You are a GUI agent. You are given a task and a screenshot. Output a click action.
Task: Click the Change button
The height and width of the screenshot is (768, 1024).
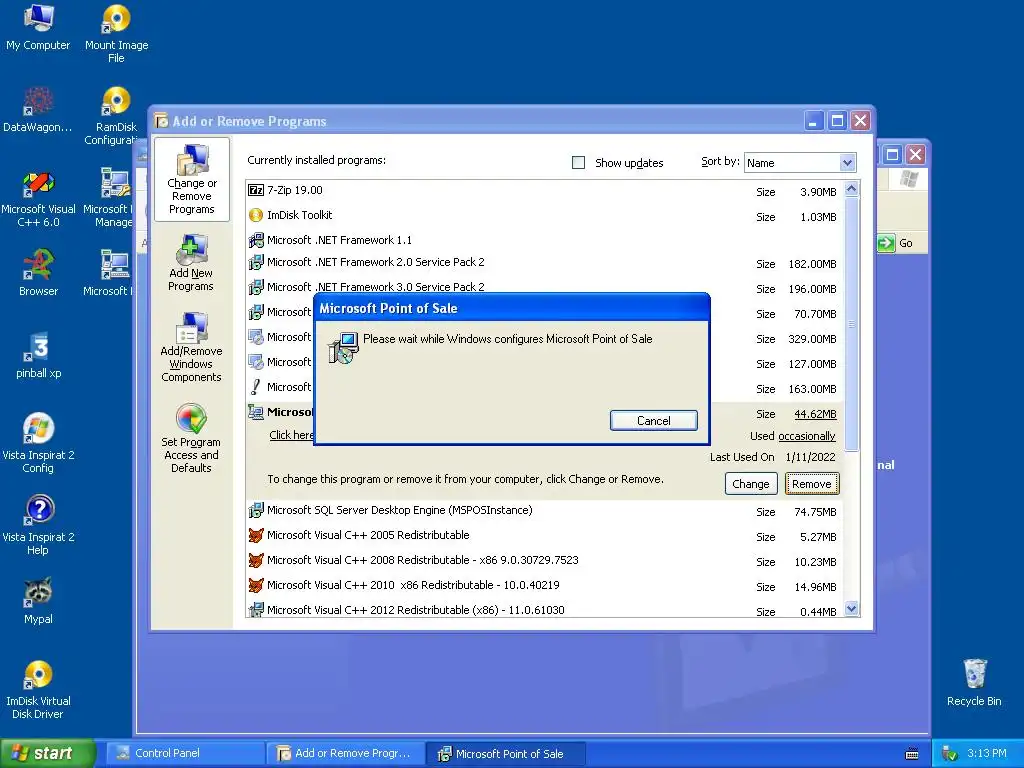[751, 484]
